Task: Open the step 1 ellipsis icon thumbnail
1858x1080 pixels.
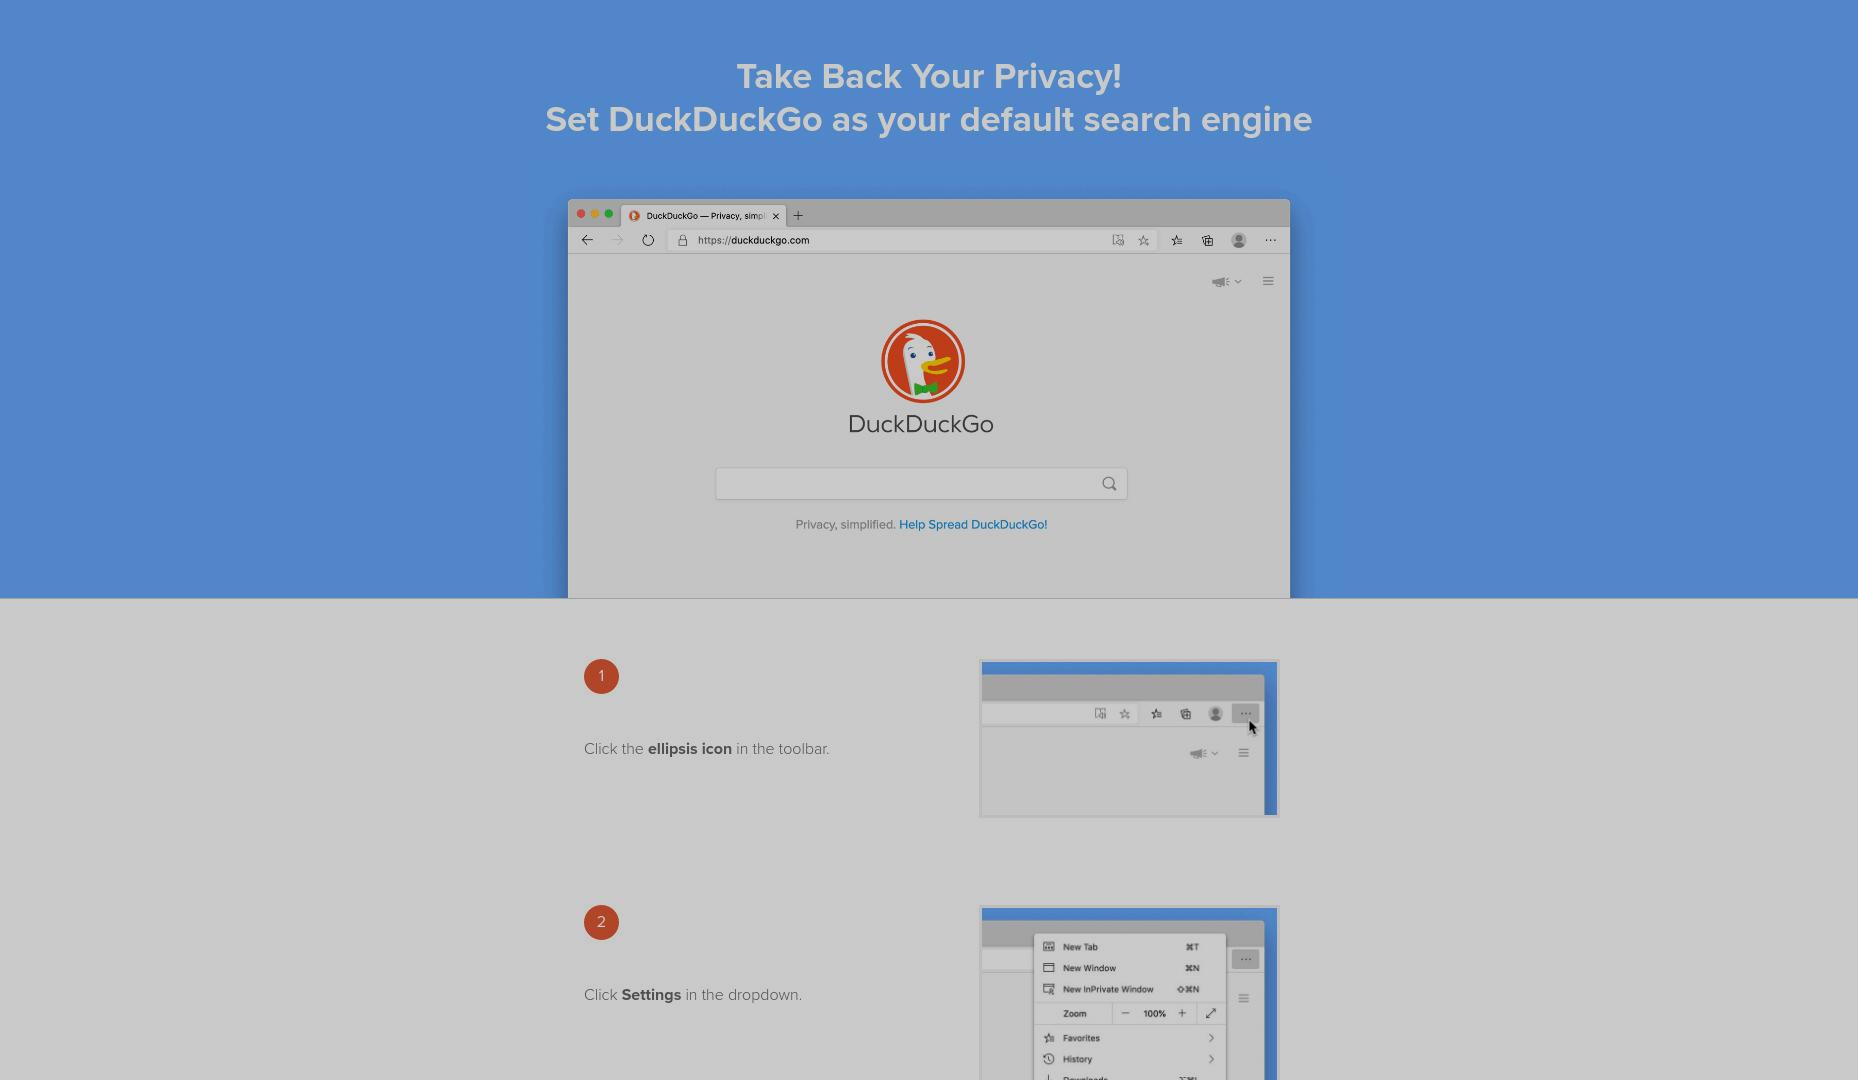Action: click(1129, 739)
